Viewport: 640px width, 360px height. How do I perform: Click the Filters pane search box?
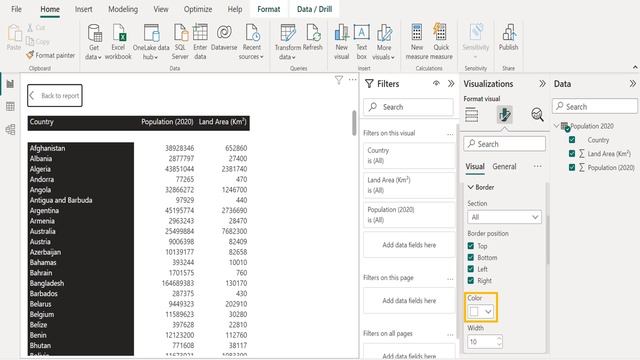pyautogui.click(x=409, y=107)
